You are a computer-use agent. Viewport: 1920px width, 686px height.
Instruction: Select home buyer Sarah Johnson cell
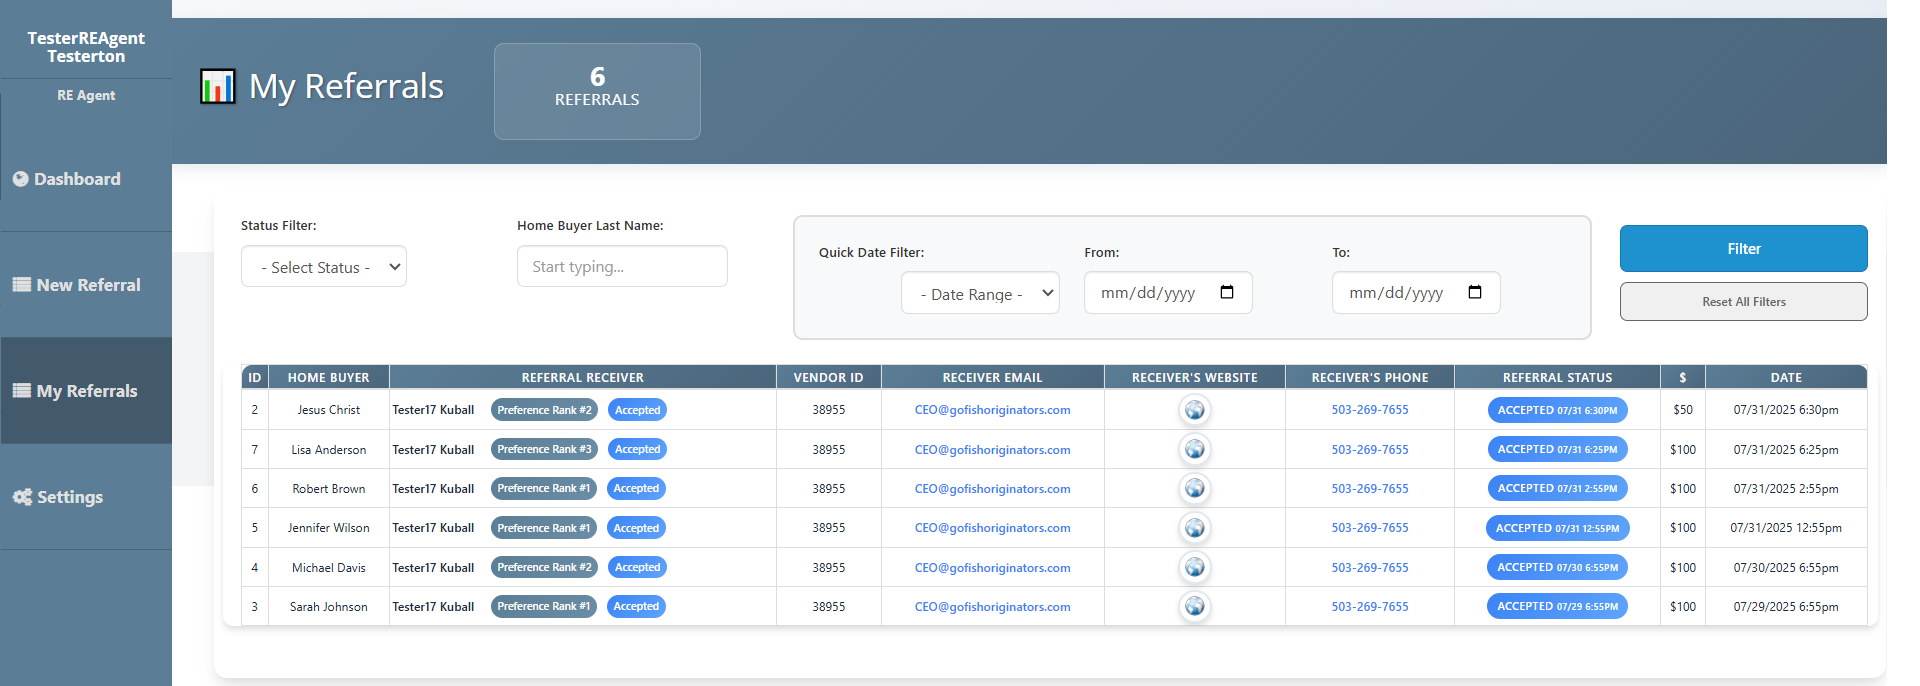point(328,607)
